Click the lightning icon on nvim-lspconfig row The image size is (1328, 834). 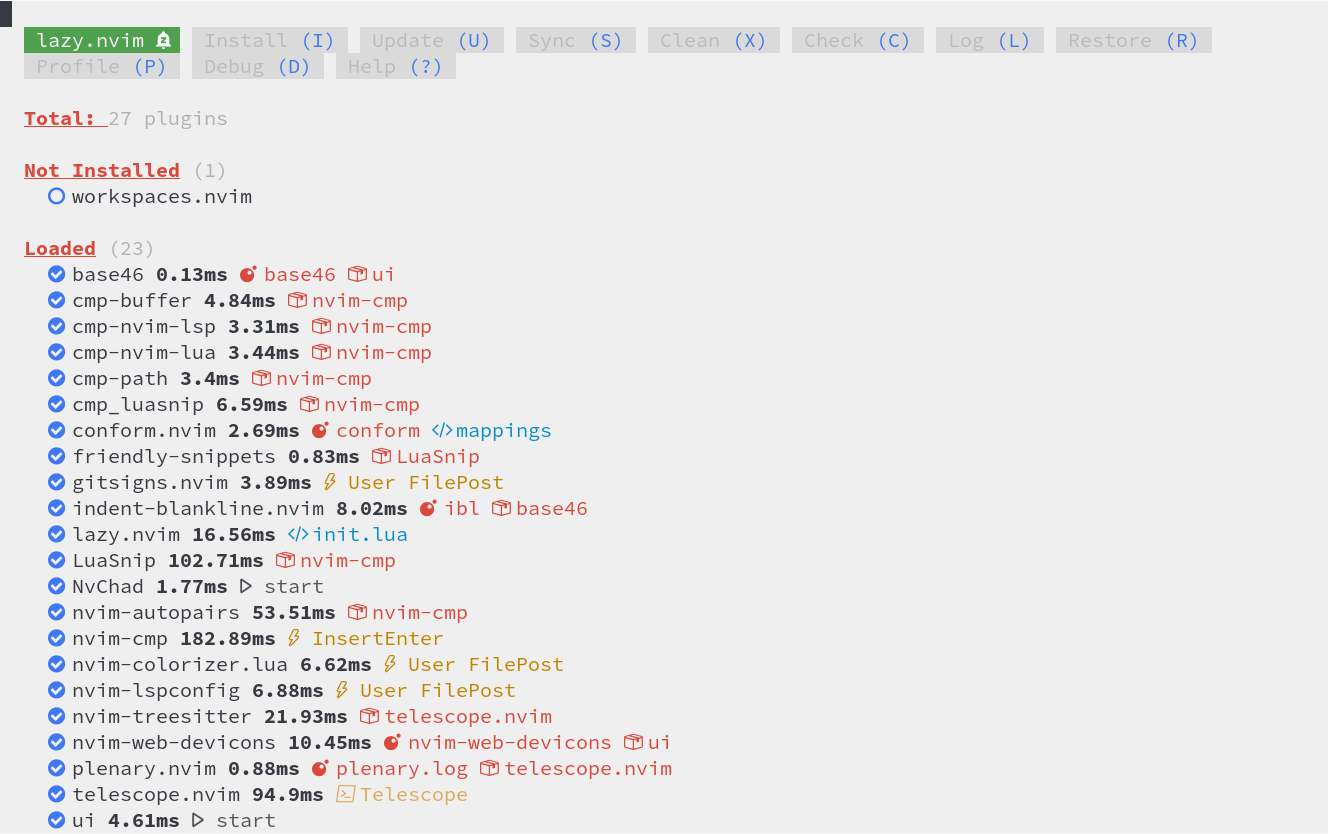pyautogui.click(x=341, y=690)
